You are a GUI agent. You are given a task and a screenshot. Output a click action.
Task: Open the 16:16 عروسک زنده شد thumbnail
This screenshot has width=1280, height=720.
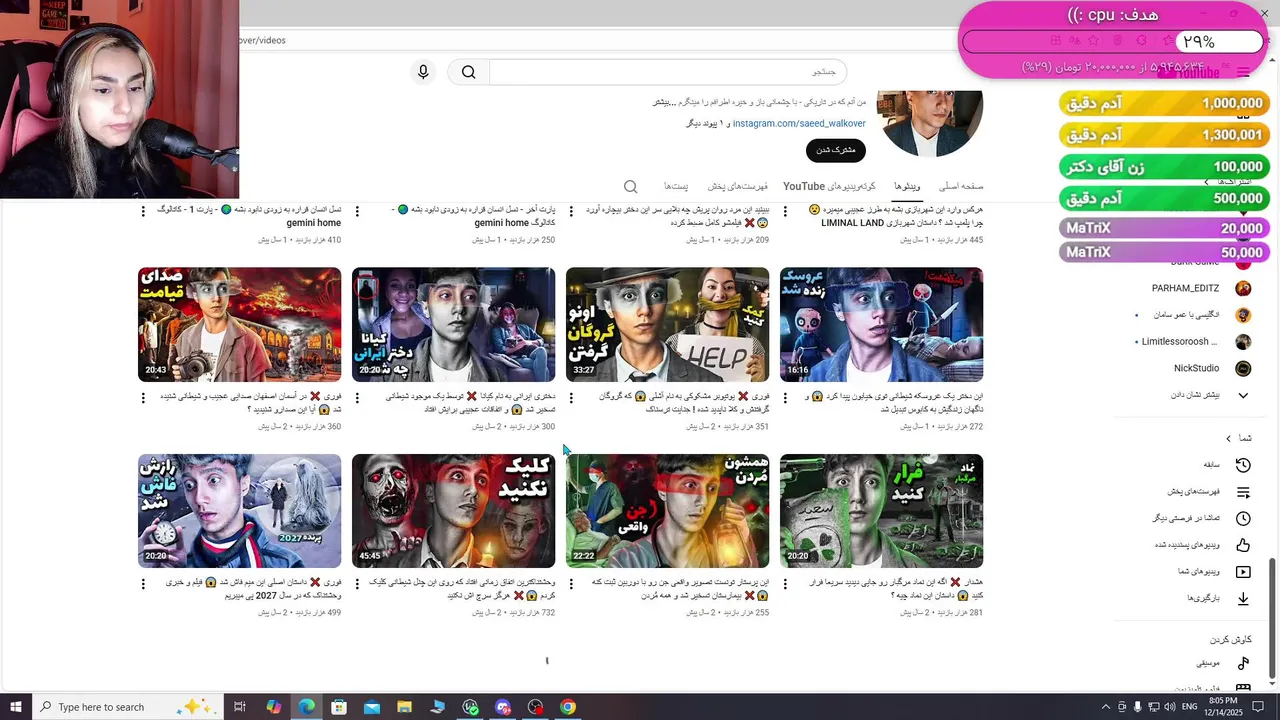tap(882, 324)
